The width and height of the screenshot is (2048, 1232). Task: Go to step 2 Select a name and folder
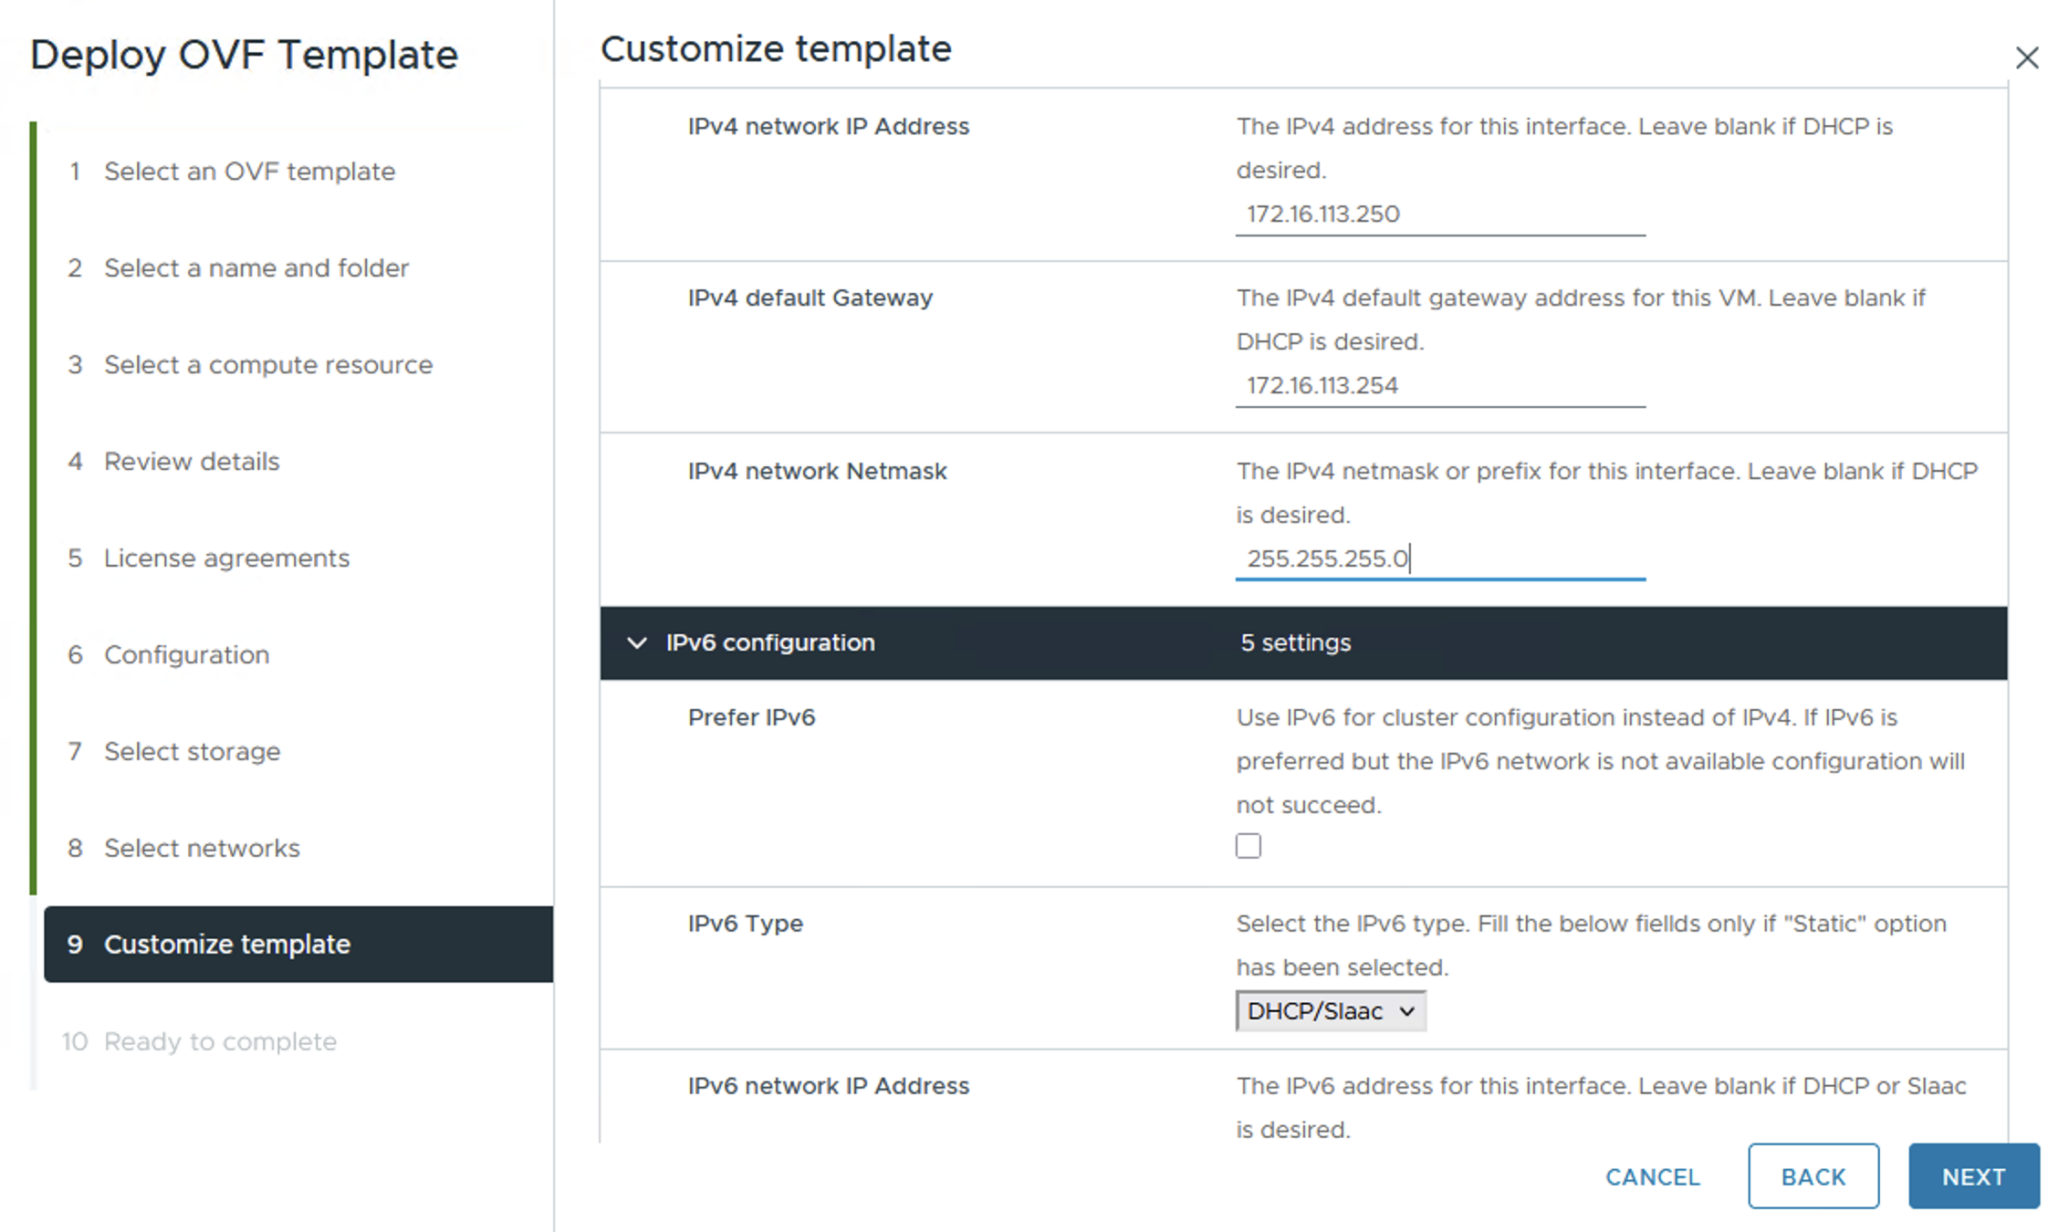pos(256,268)
